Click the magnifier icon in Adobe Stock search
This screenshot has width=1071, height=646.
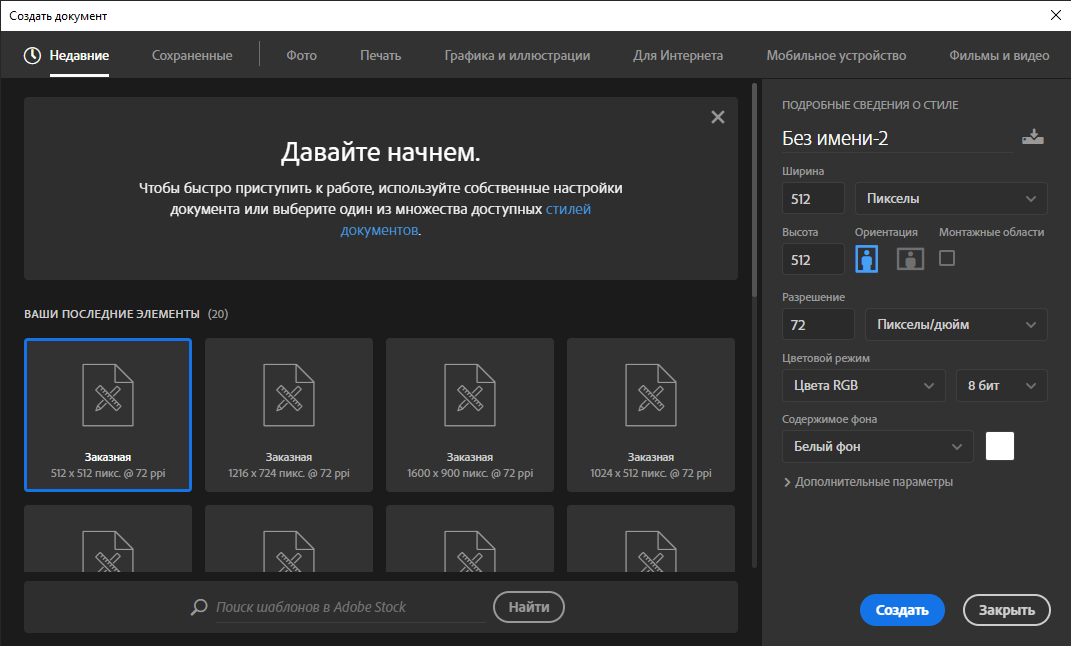[199, 606]
